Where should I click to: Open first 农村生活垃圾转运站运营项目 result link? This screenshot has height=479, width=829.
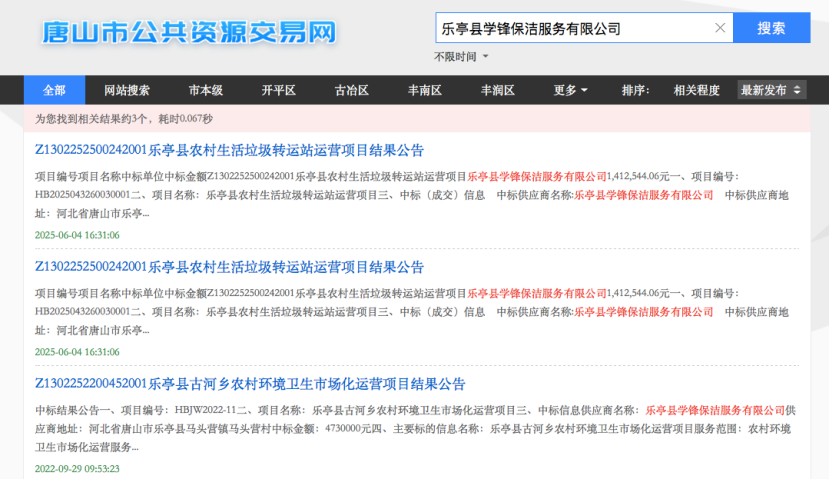pyautogui.click(x=229, y=151)
